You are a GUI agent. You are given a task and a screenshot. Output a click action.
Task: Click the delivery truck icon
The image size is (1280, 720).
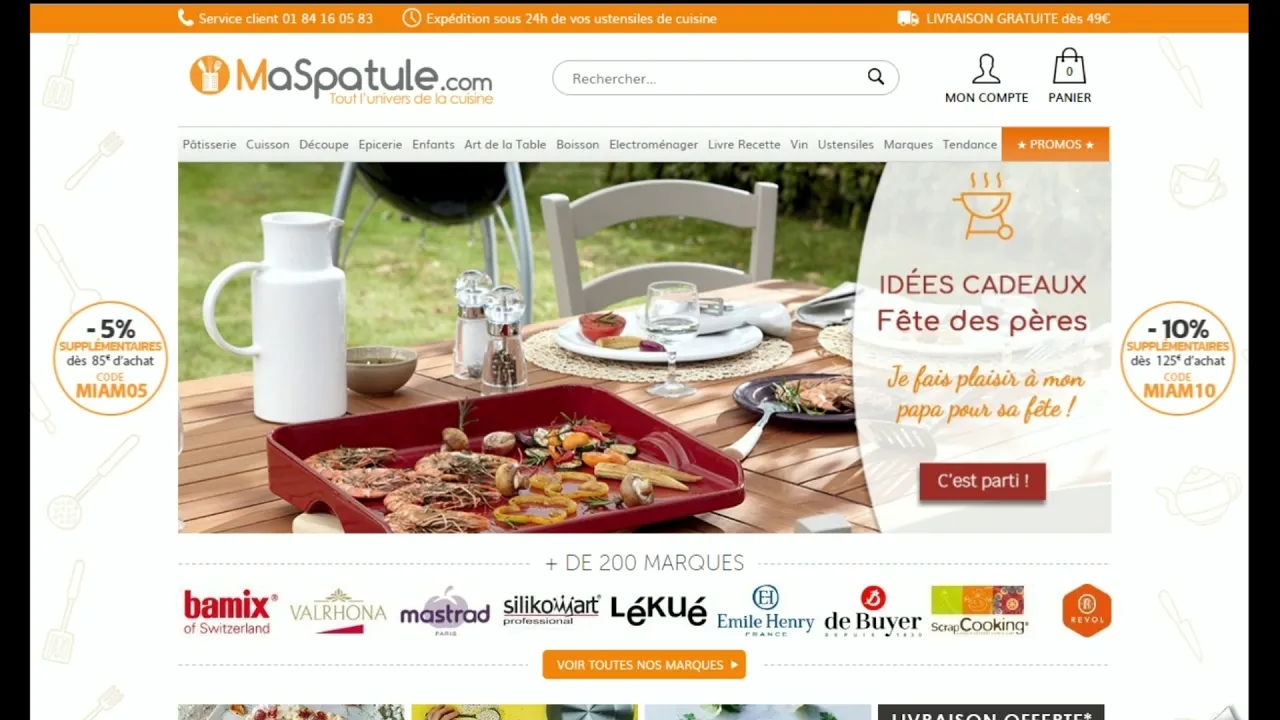pos(908,18)
